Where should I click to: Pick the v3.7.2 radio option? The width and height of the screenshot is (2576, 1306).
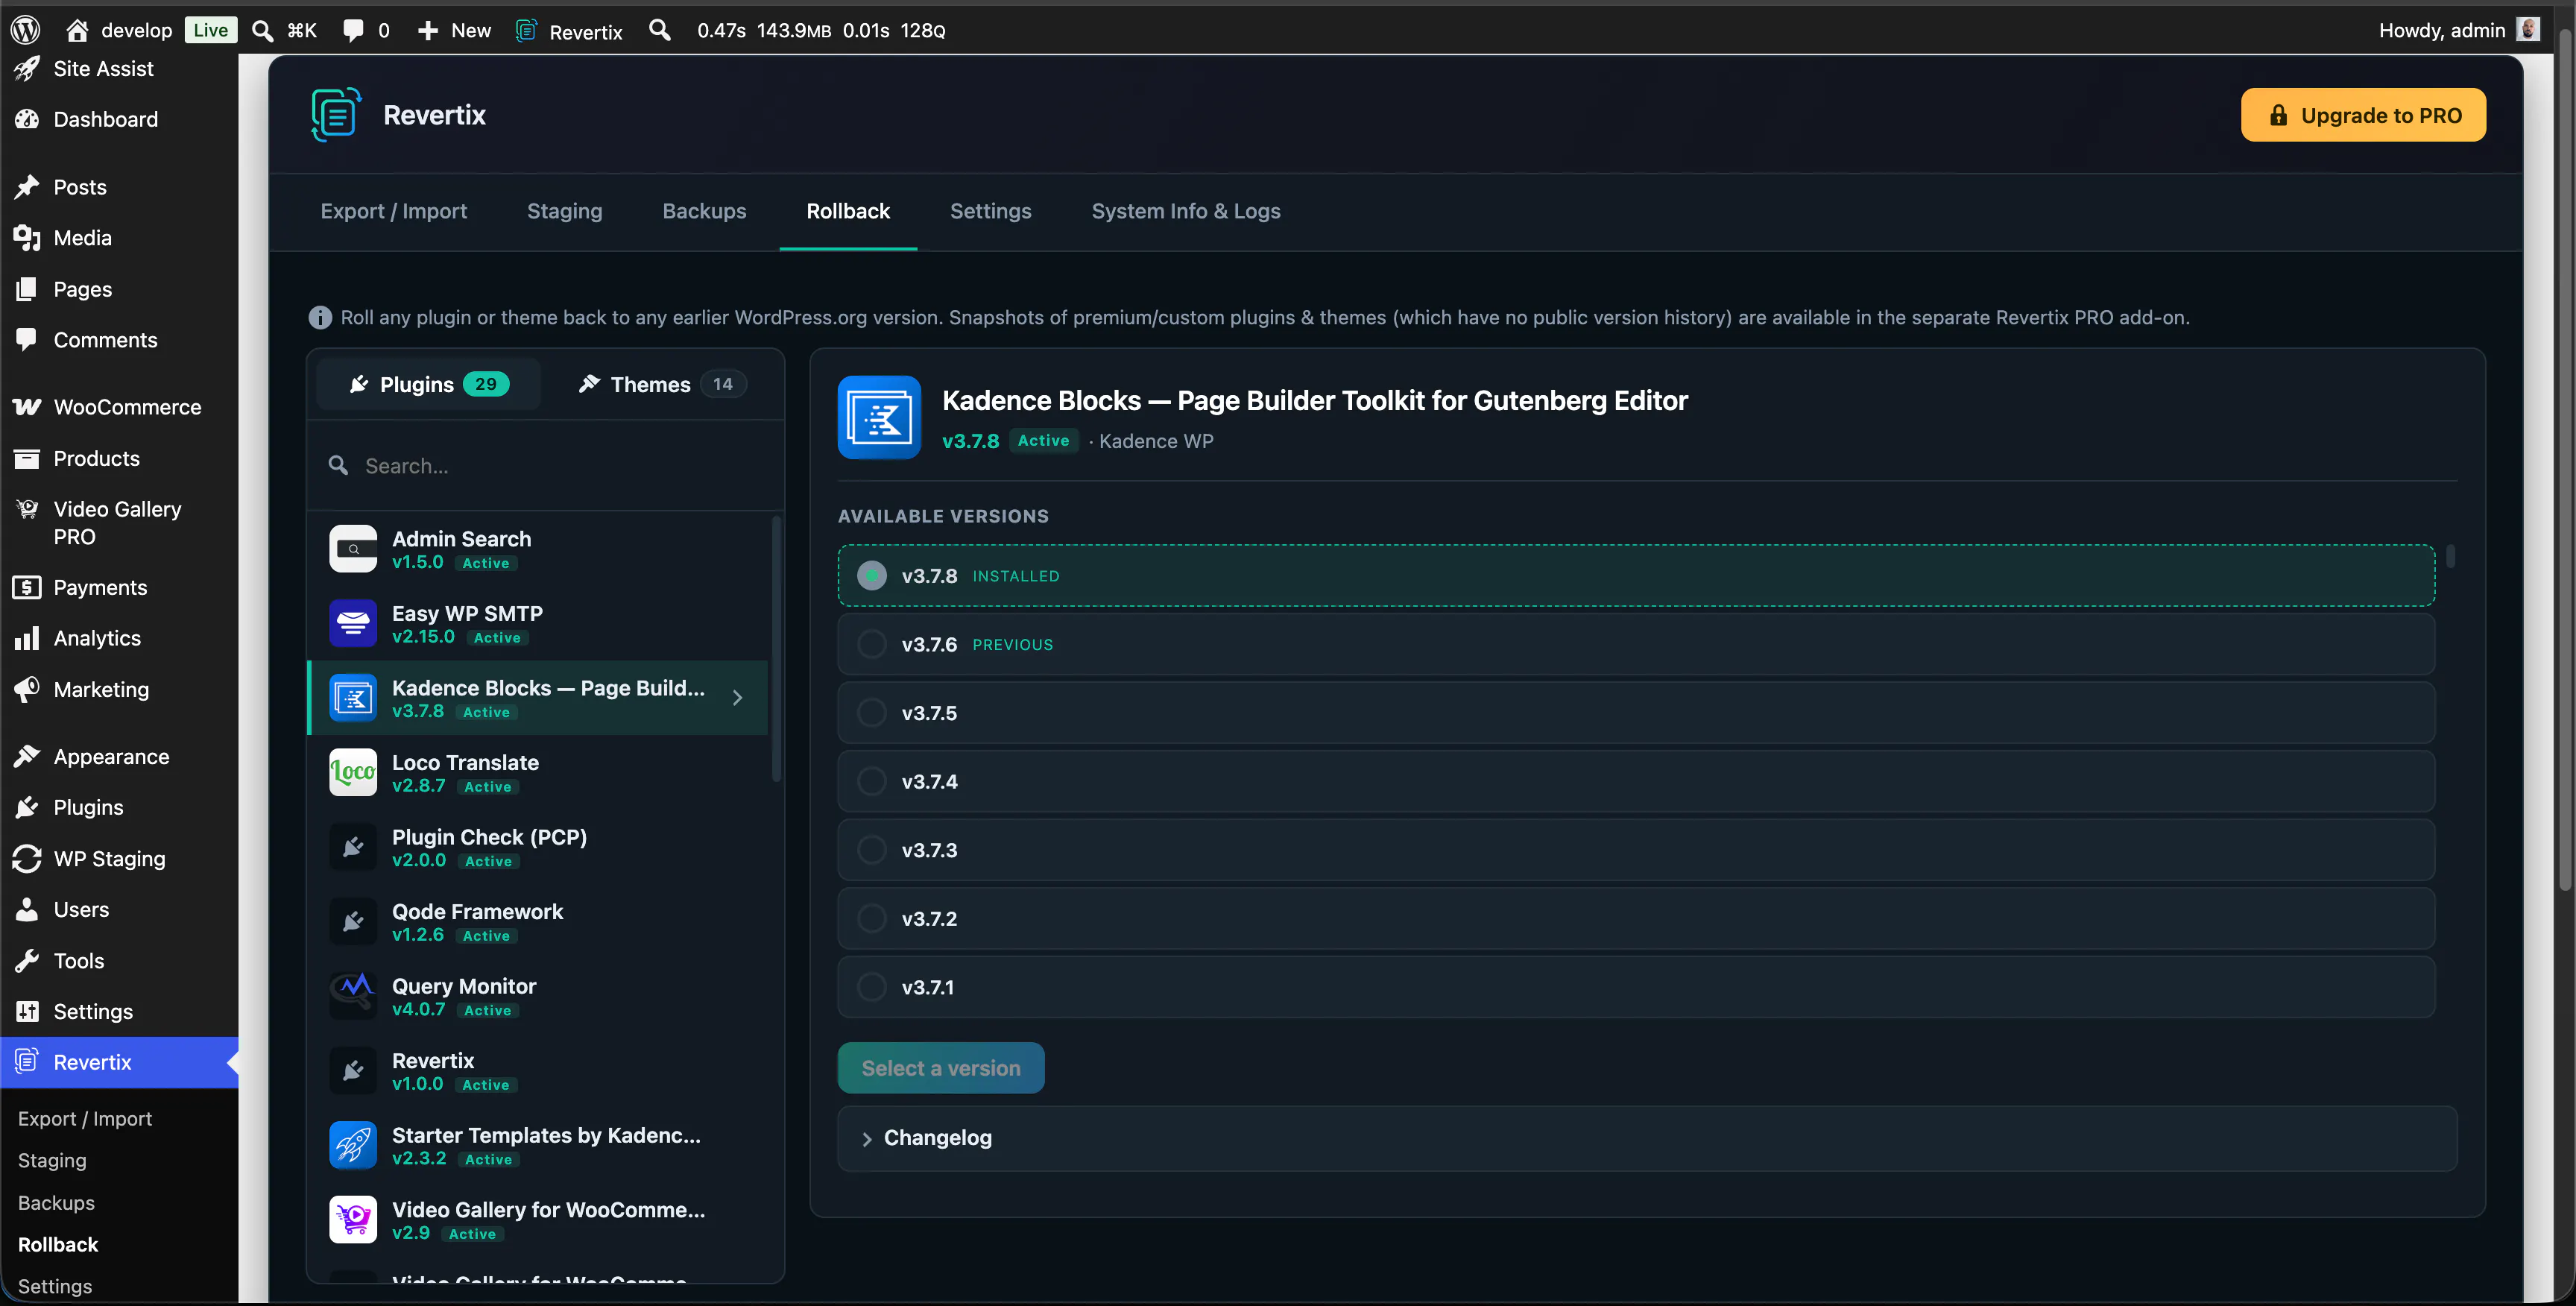pyautogui.click(x=872, y=919)
